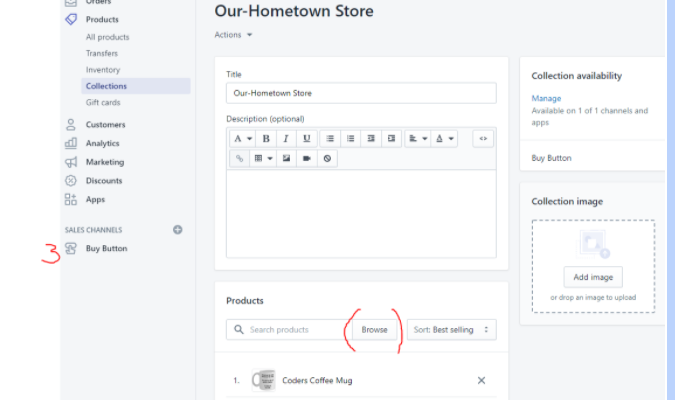Image resolution: width=700 pixels, height=400 pixels.
Task: Select Collections in the sidebar
Action: point(136,86)
